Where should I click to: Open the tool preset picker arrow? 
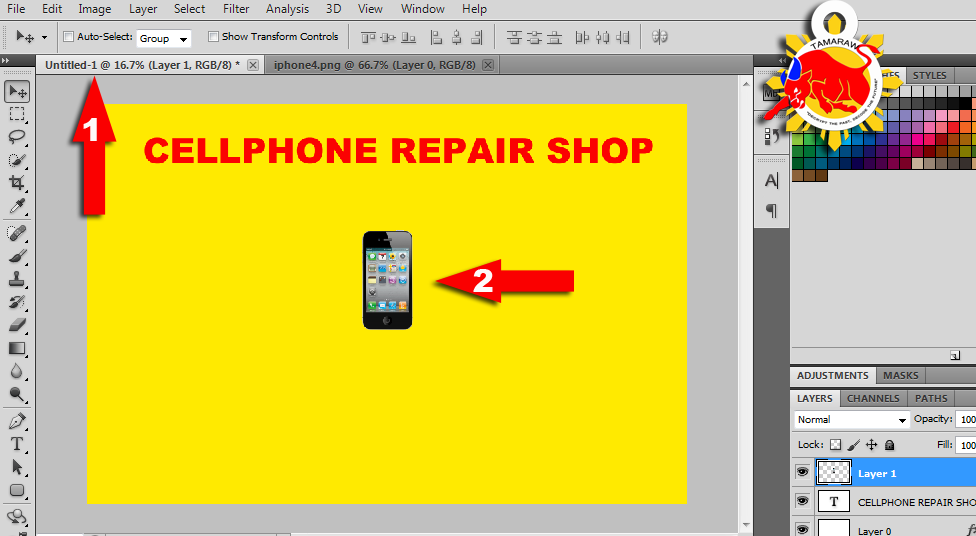(x=44, y=38)
